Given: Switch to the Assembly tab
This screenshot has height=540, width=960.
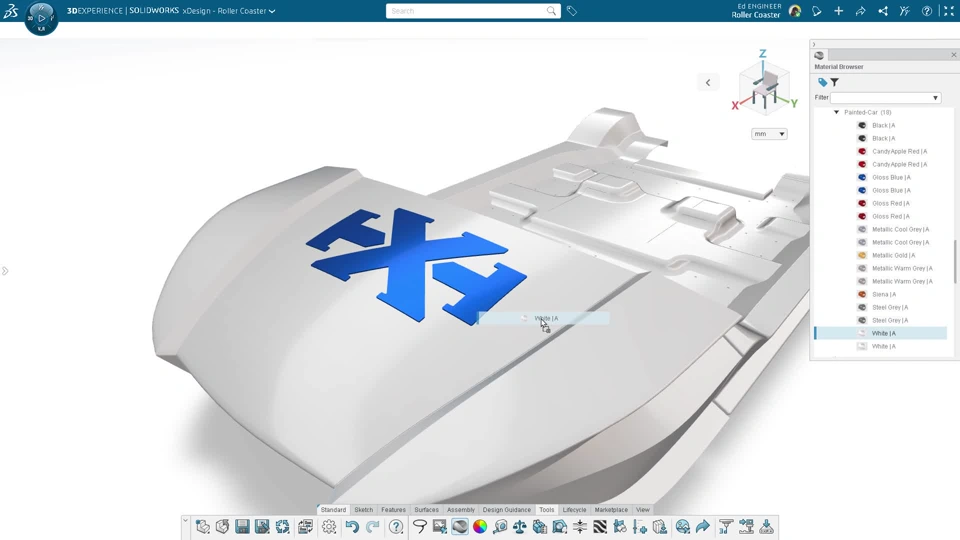Looking at the screenshot, I should click(460, 509).
